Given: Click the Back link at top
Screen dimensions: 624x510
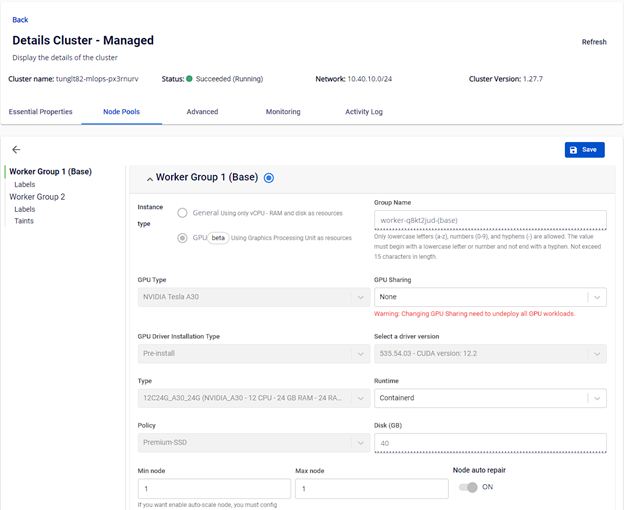Looking at the screenshot, I should [20, 20].
